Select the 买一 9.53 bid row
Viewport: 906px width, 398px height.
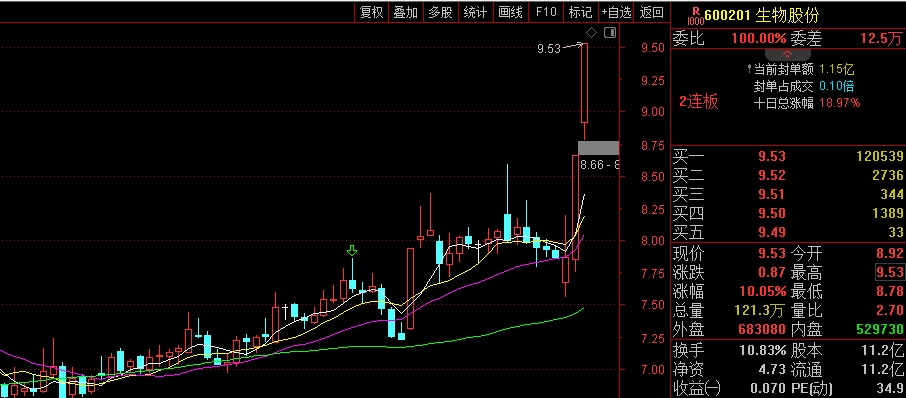(x=788, y=156)
